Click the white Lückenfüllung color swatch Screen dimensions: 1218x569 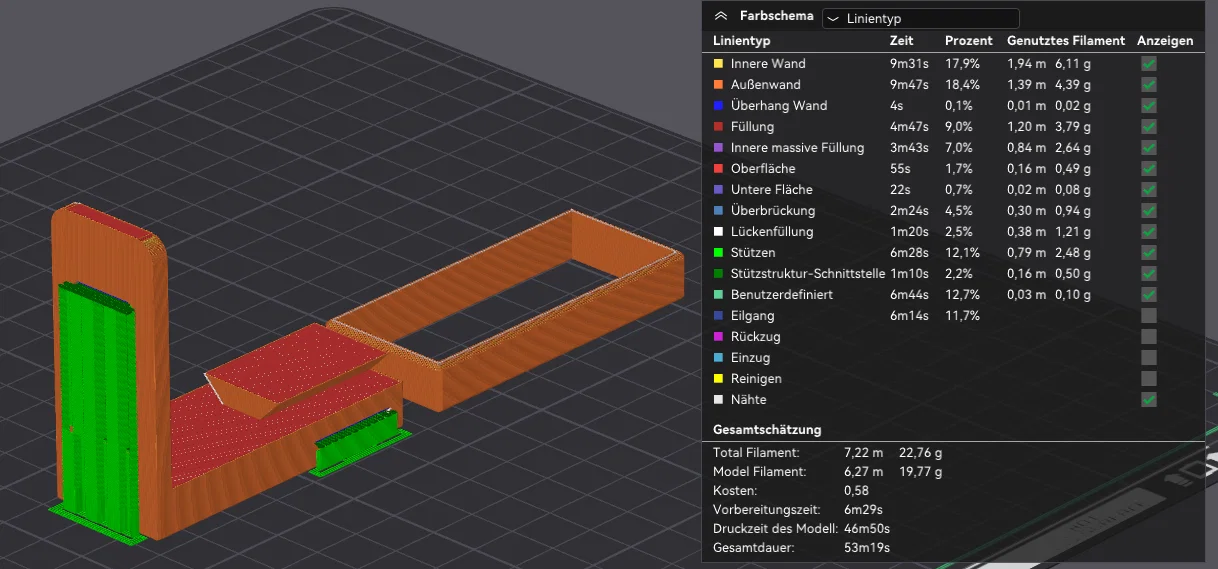[717, 231]
